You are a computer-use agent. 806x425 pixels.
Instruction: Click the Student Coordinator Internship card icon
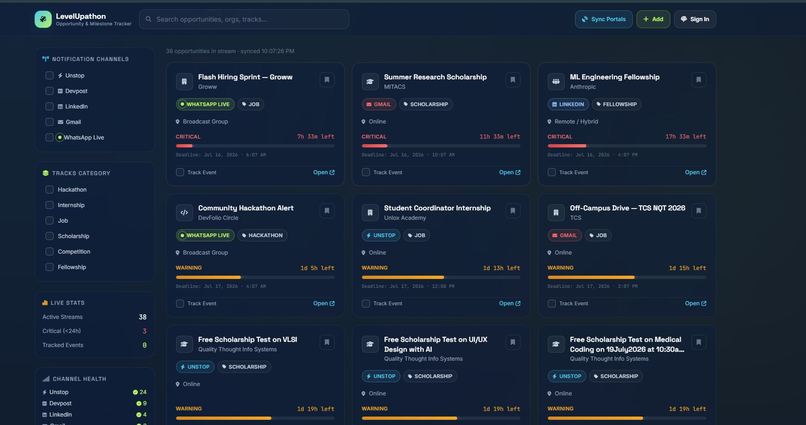[370, 212]
